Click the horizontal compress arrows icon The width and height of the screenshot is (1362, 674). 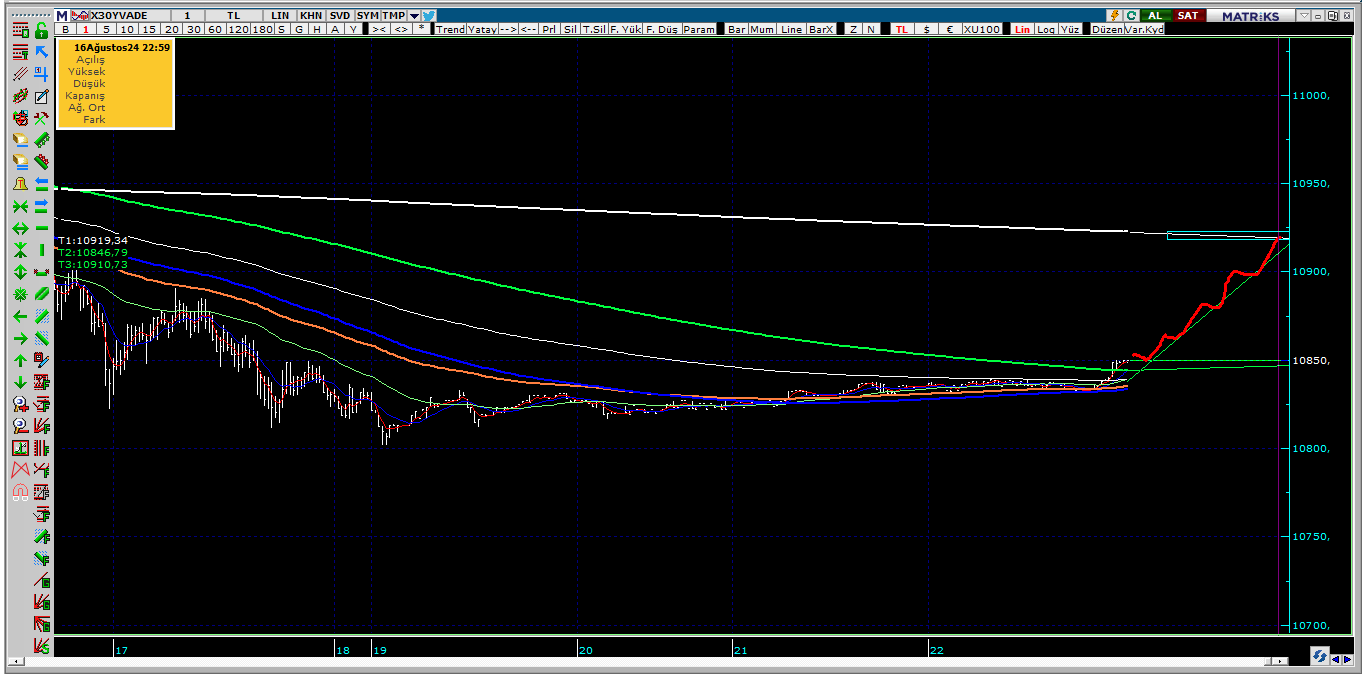[x=20, y=206]
